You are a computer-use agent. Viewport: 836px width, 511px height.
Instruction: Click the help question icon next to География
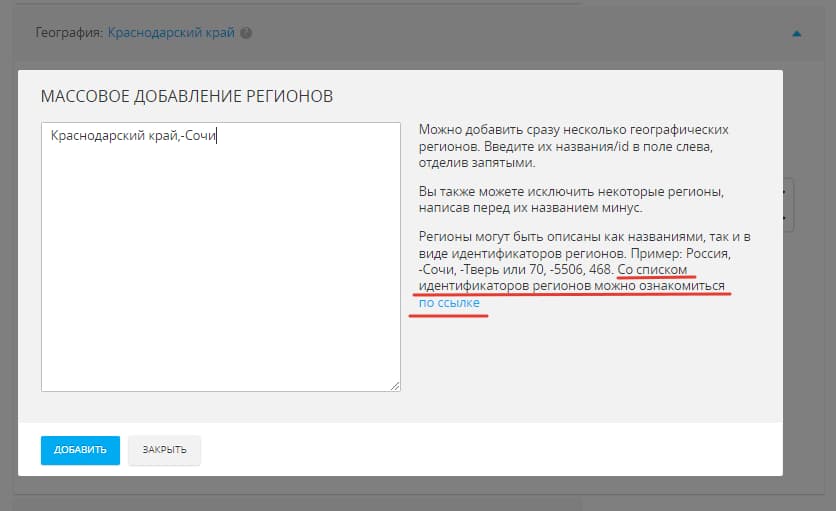[246, 33]
